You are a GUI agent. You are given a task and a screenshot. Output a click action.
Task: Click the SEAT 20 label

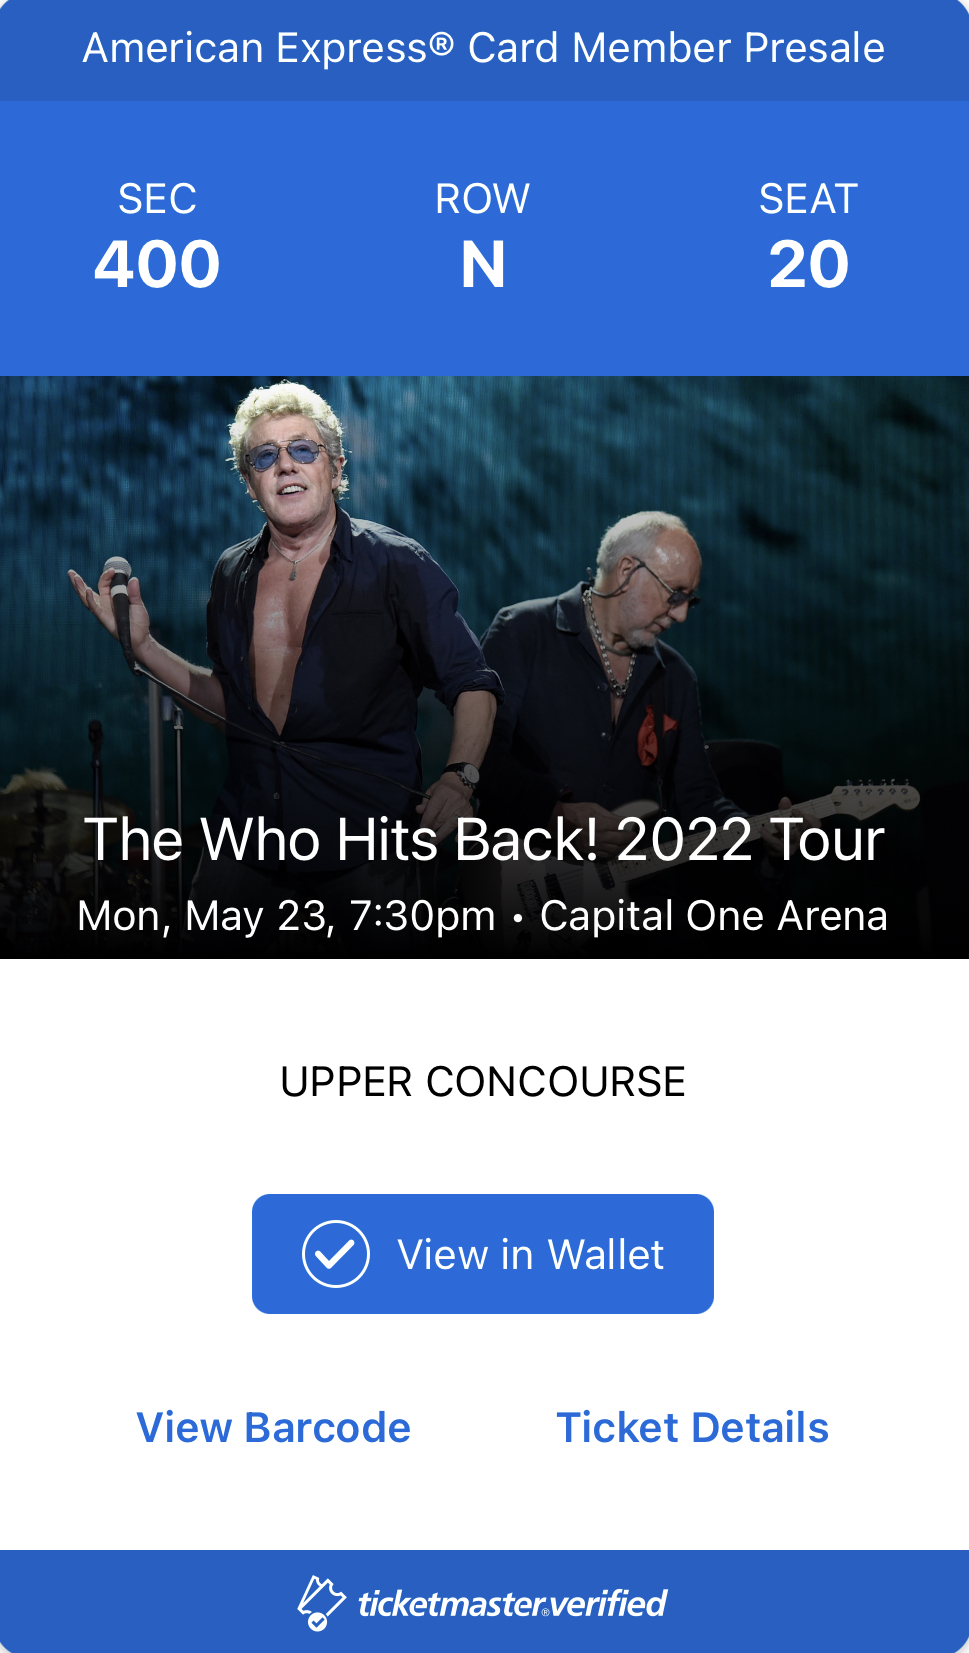pos(809,238)
